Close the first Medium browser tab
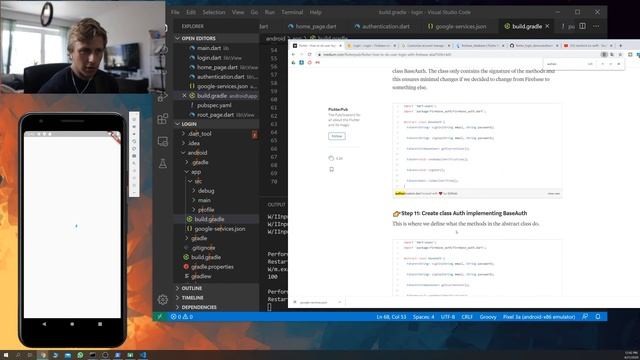Screen dimensions: 640x360 [341, 46]
